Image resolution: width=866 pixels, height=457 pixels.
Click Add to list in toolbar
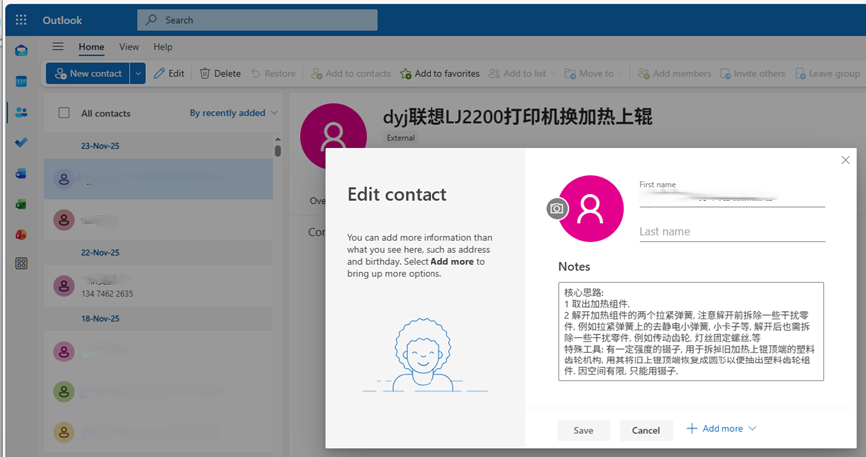522,73
